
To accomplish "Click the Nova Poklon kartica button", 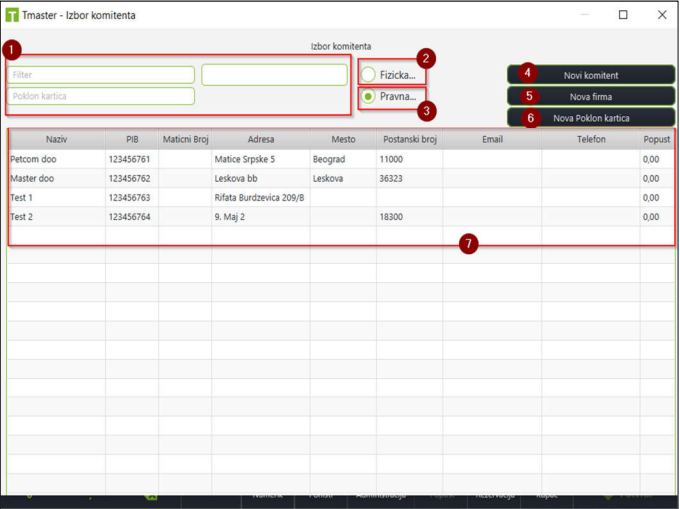I will coord(591,118).
